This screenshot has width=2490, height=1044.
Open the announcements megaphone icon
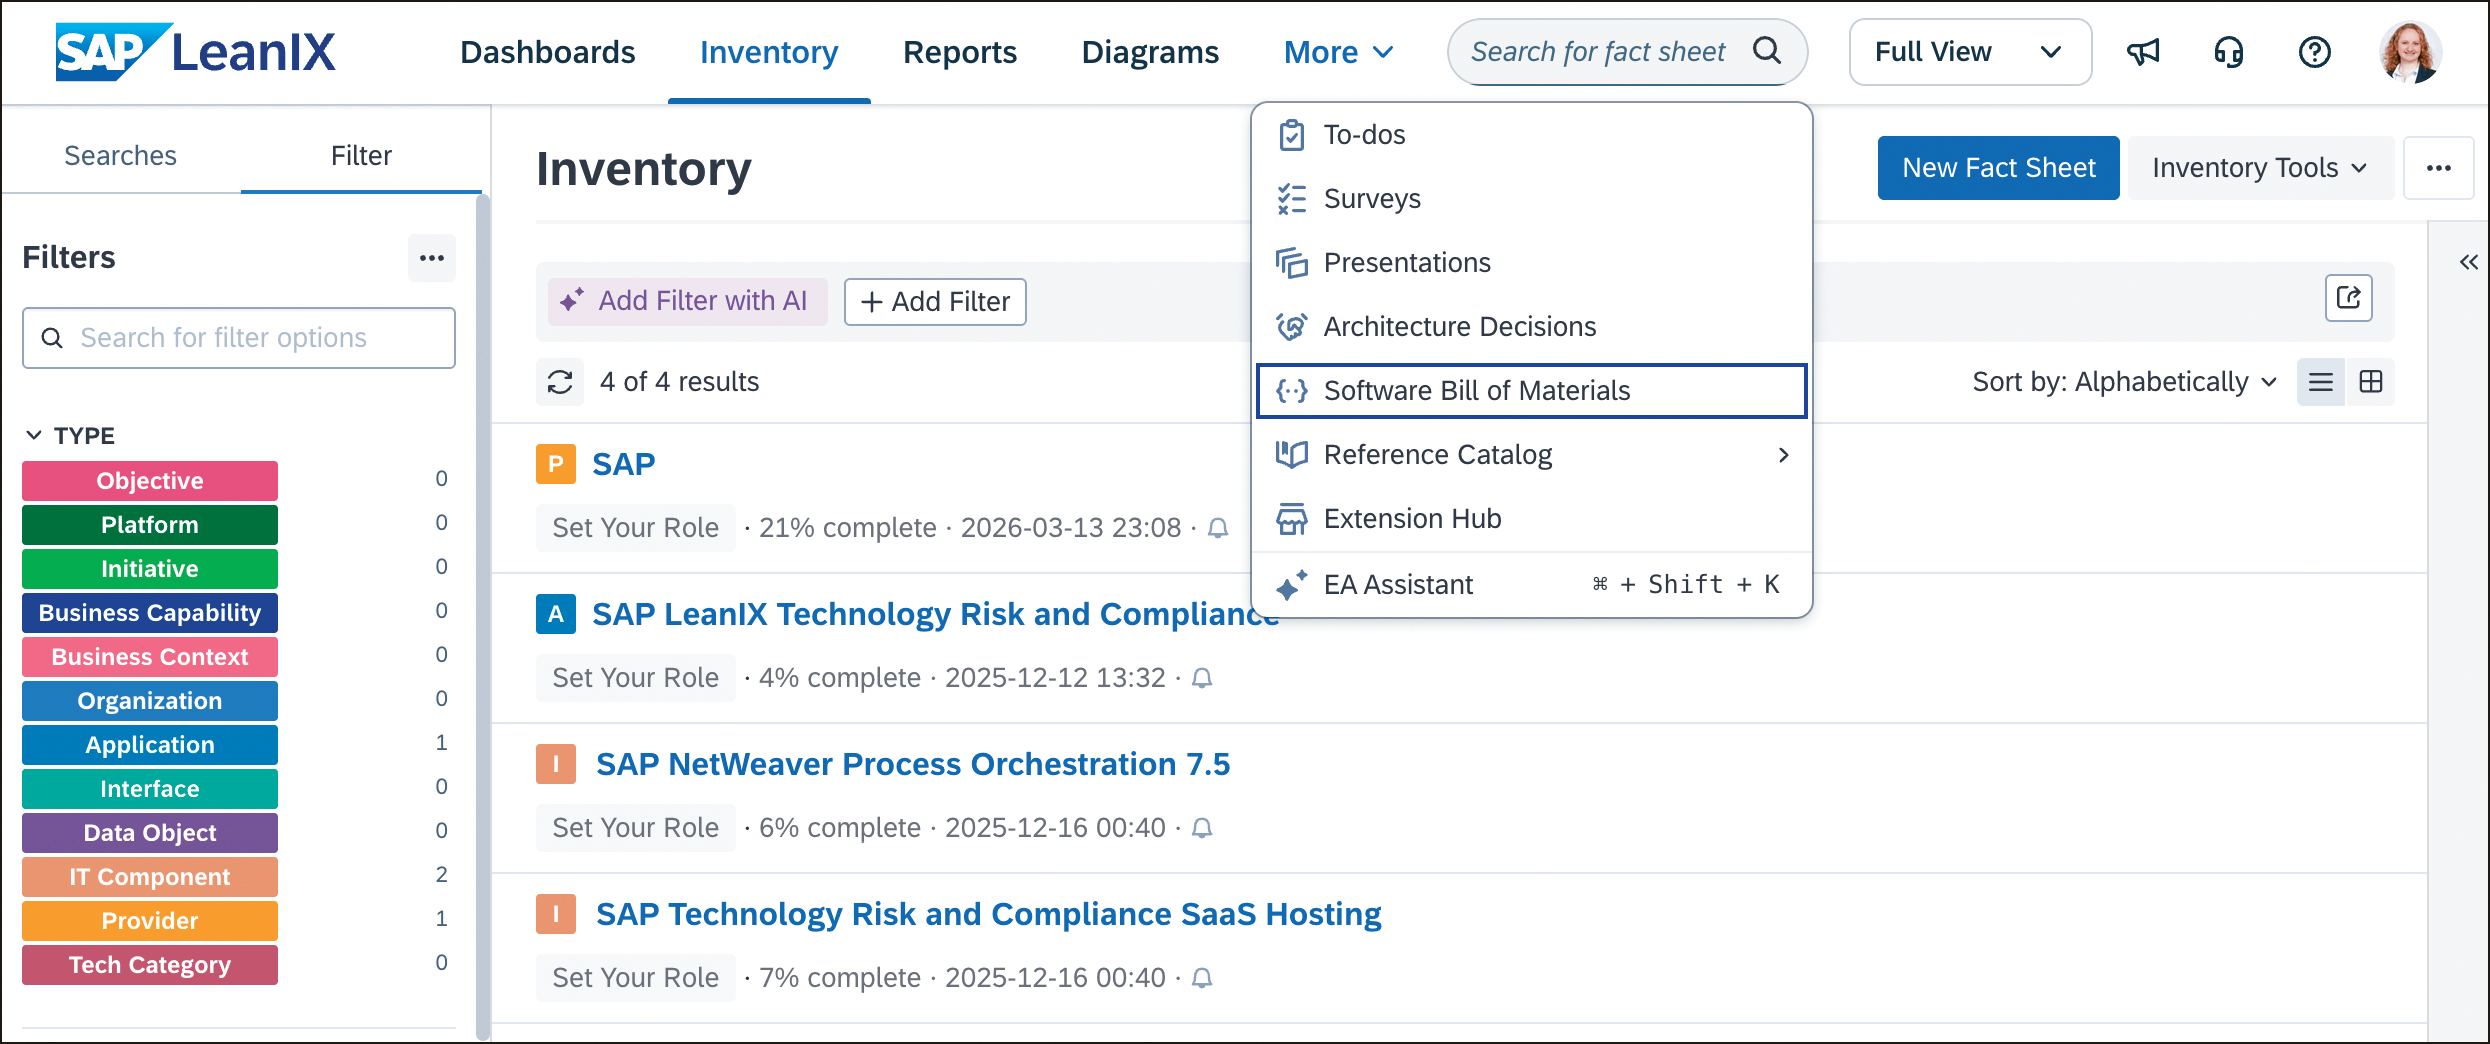[2143, 52]
